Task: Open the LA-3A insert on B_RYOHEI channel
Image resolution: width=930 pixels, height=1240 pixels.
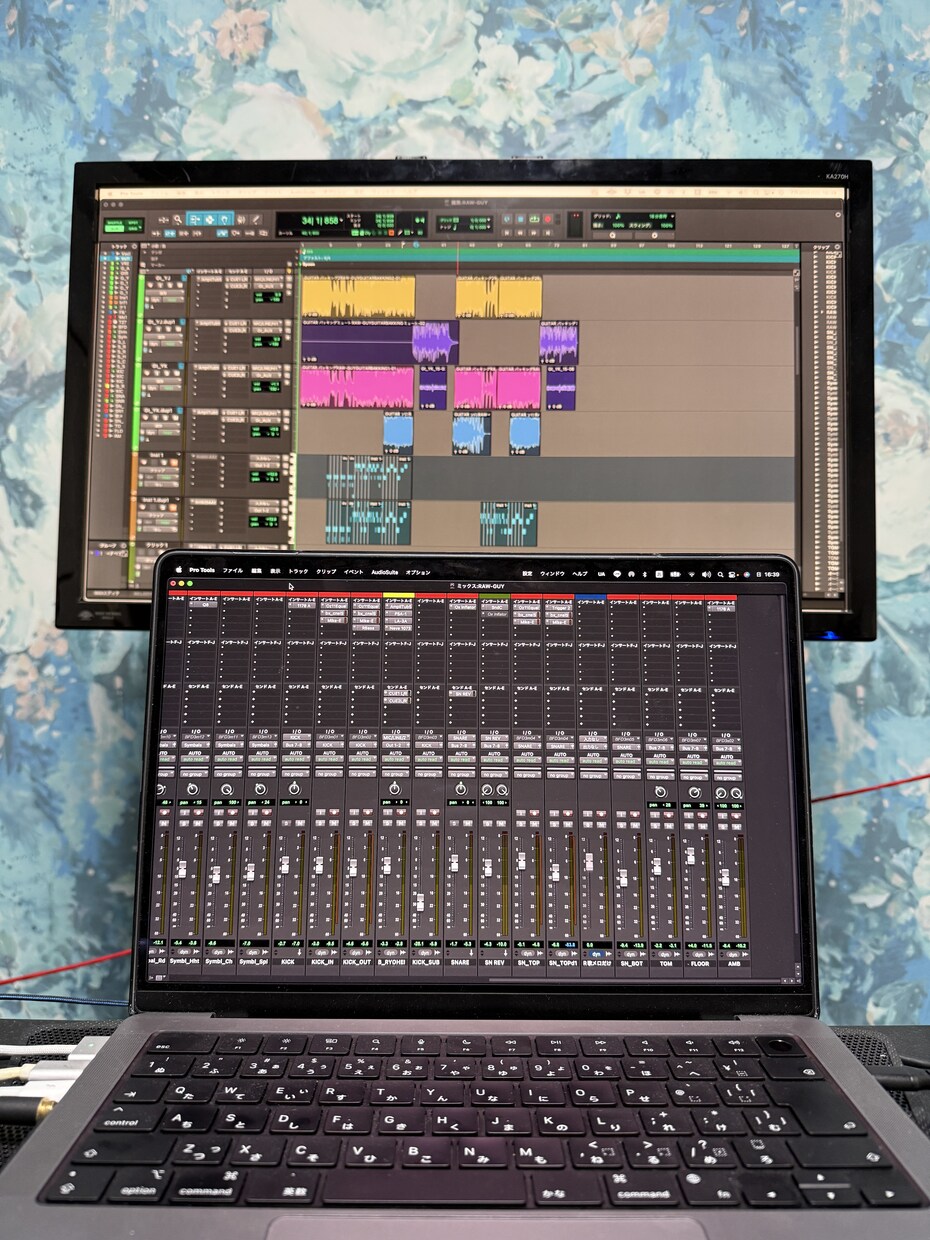Action: click(x=398, y=621)
